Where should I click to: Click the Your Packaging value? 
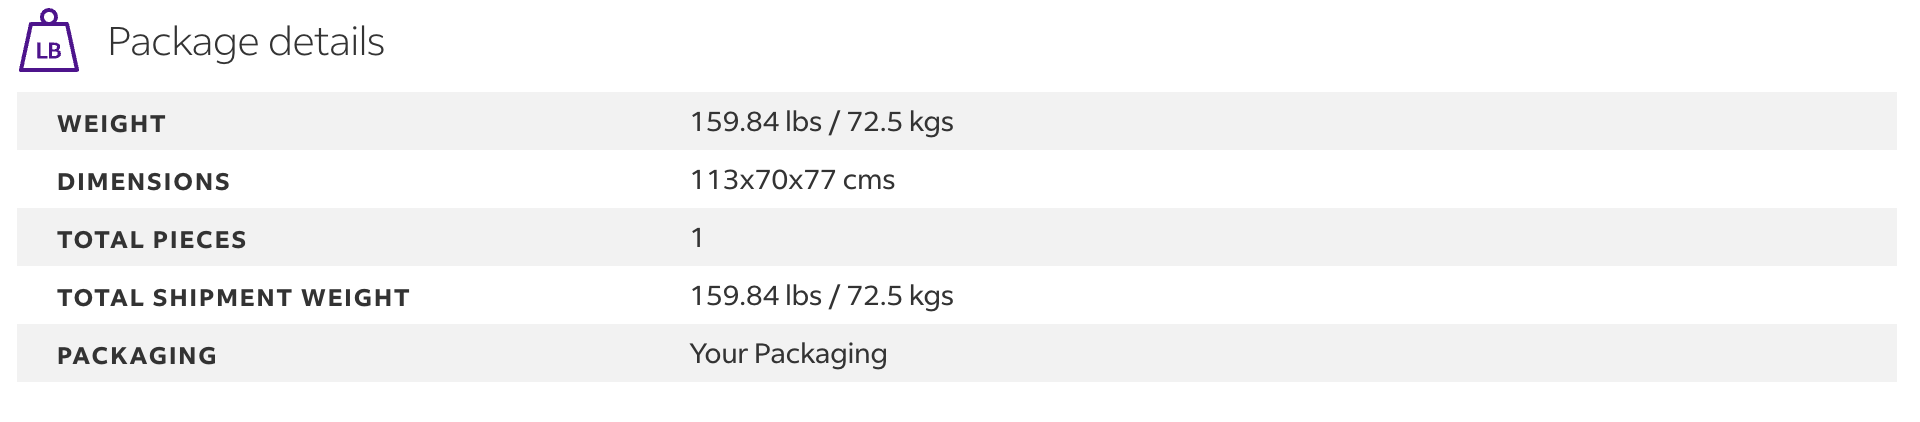pos(788,354)
